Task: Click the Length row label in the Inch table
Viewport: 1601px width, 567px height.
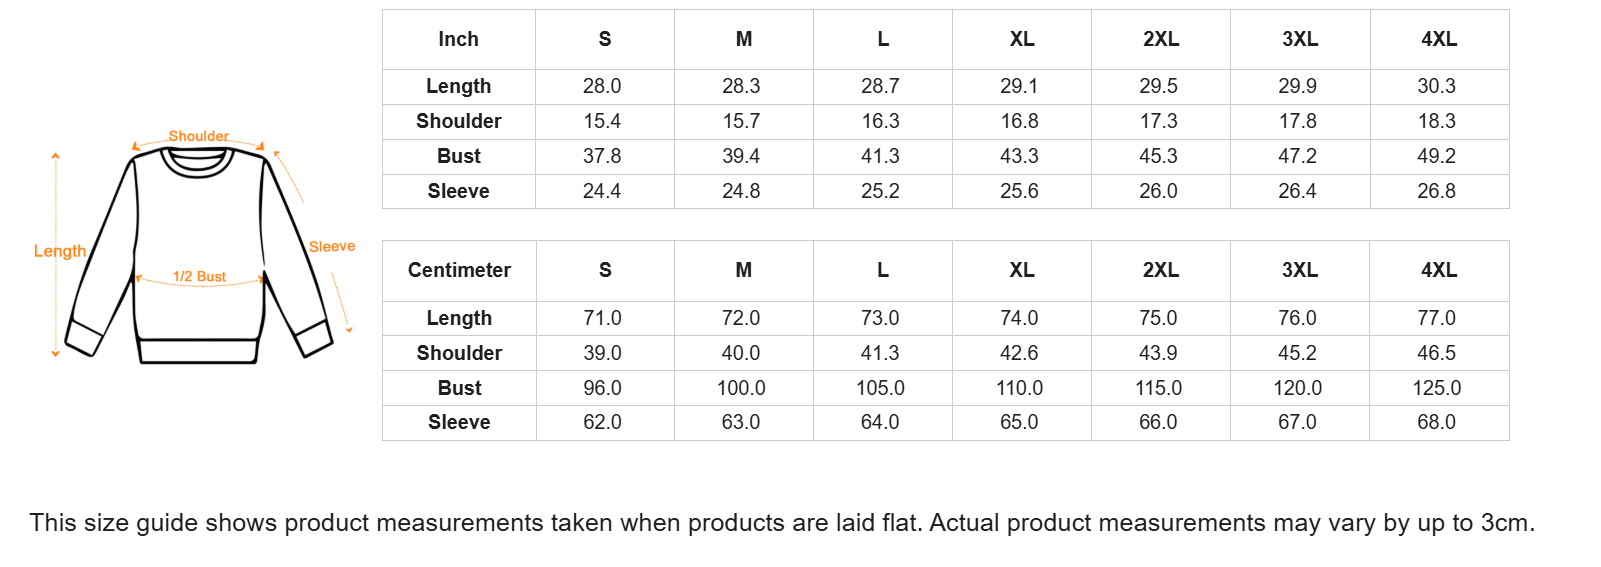Action: coord(458,86)
